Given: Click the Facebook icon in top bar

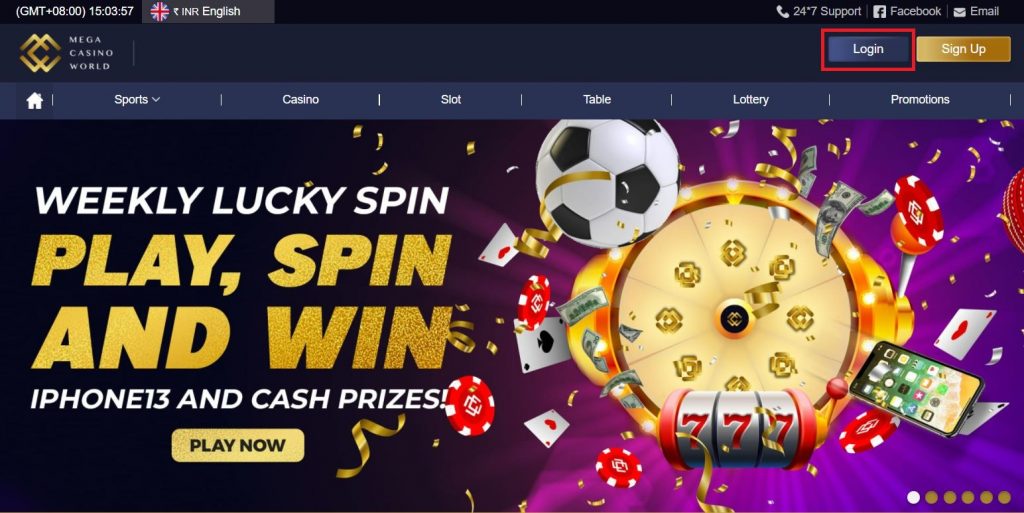Looking at the screenshot, I should pos(879,12).
